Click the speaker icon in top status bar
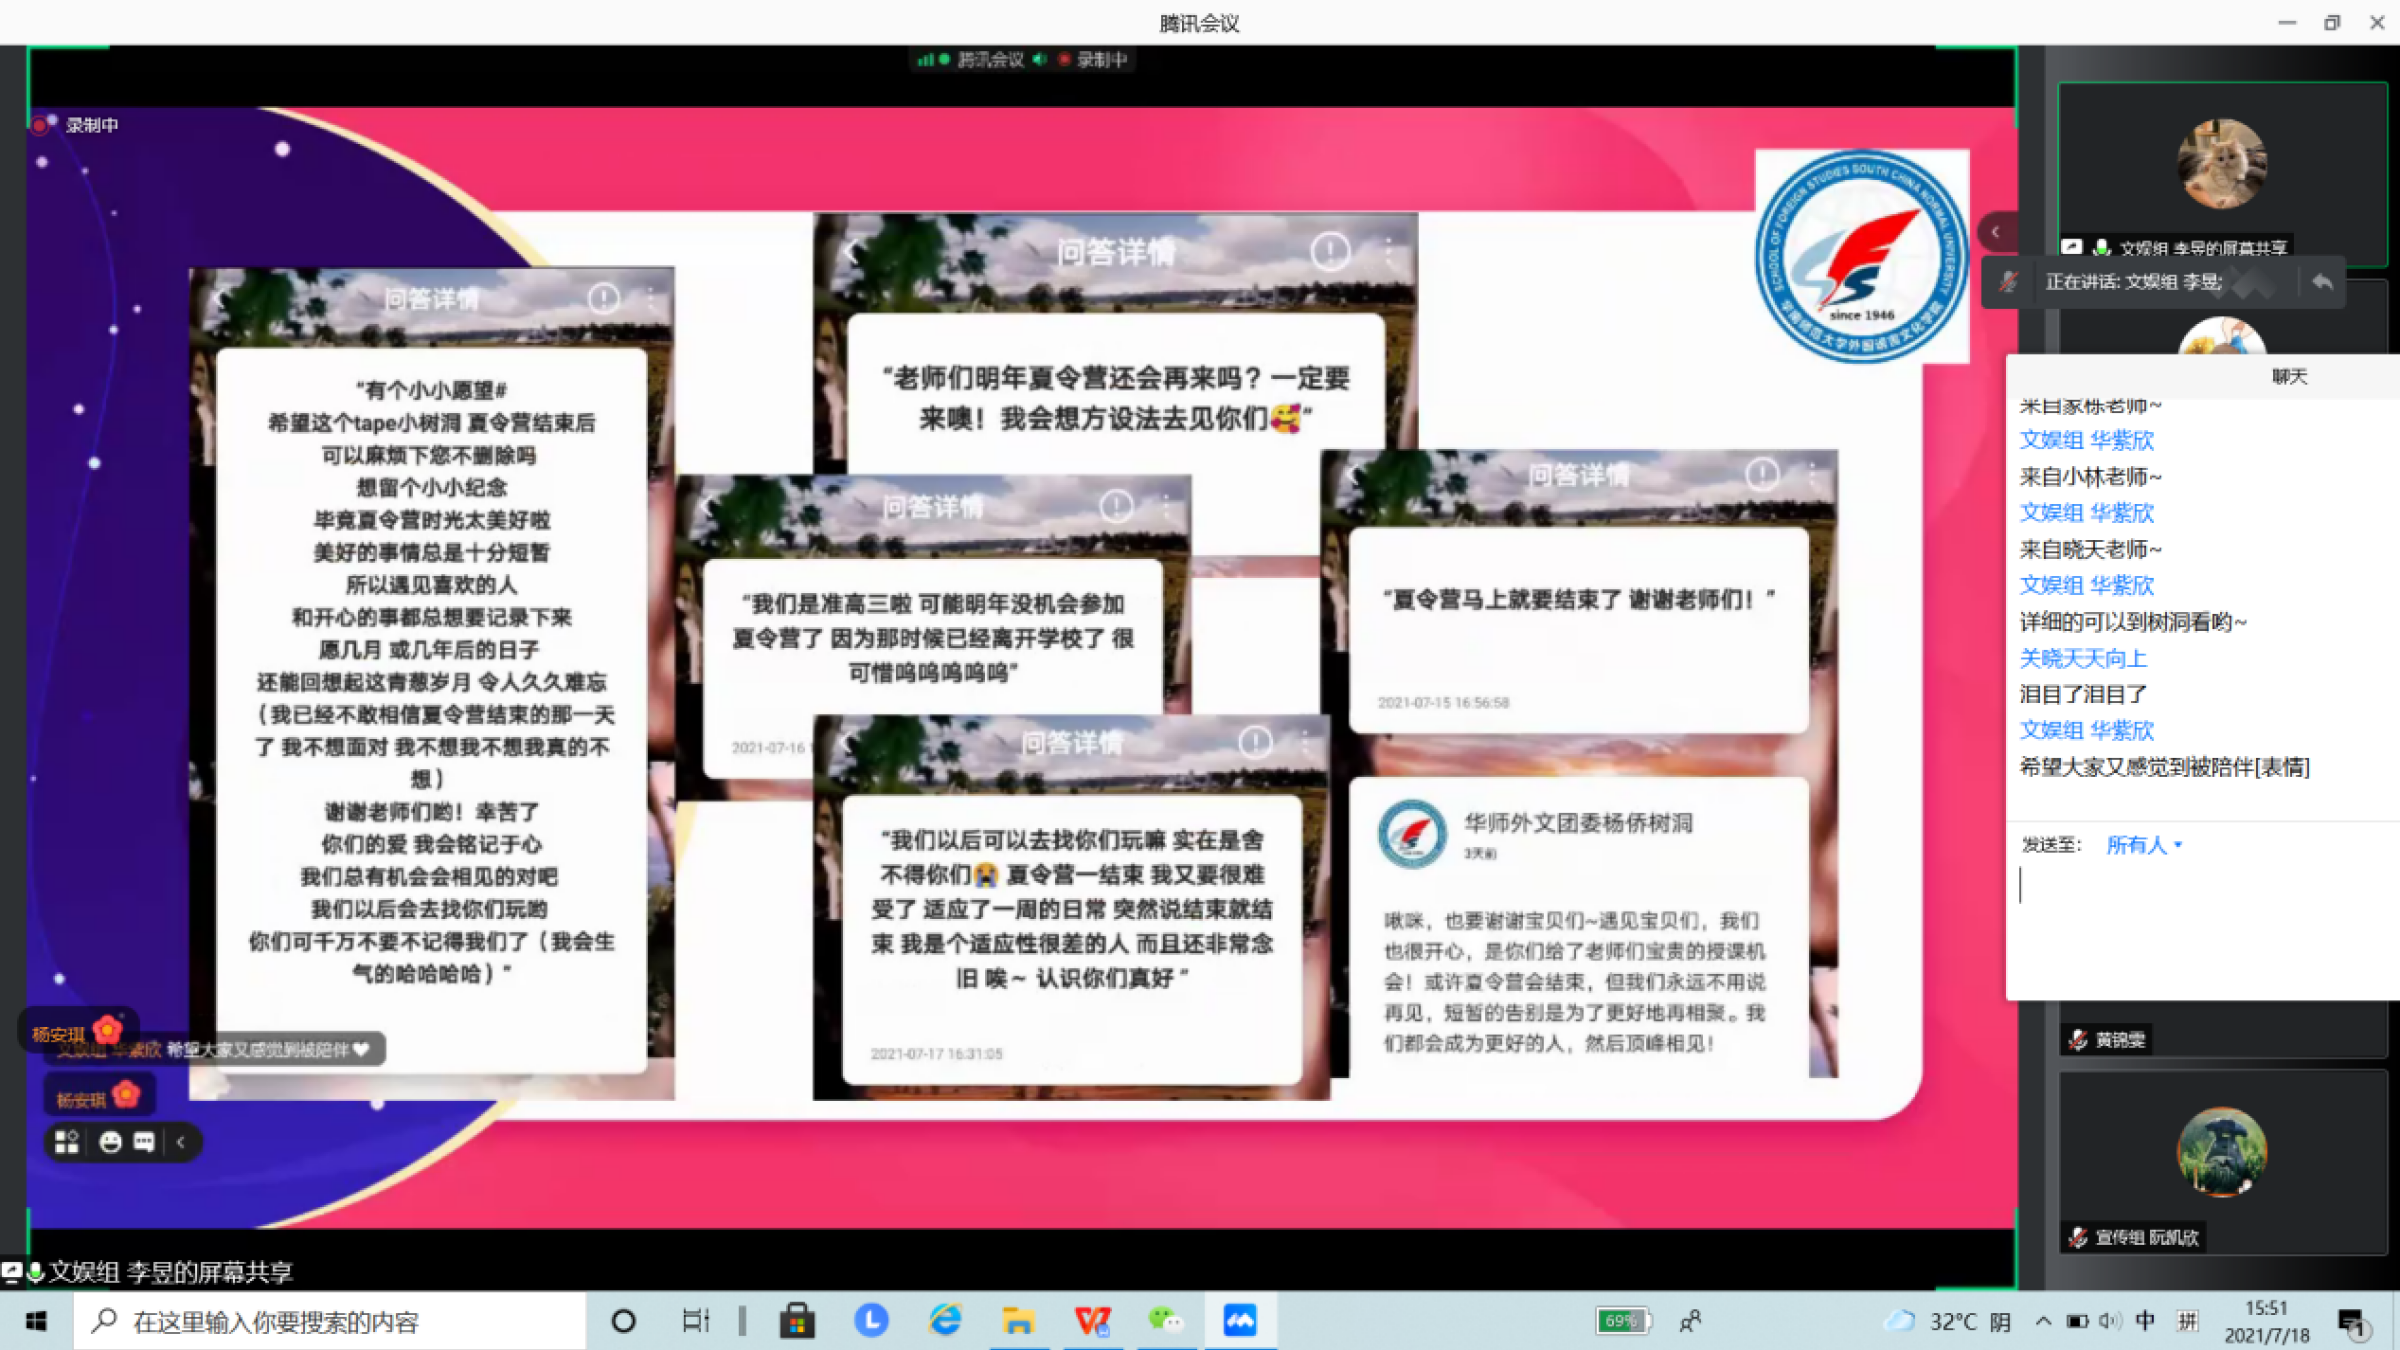This screenshot has width=2400, height=1350. point(1039,60)
